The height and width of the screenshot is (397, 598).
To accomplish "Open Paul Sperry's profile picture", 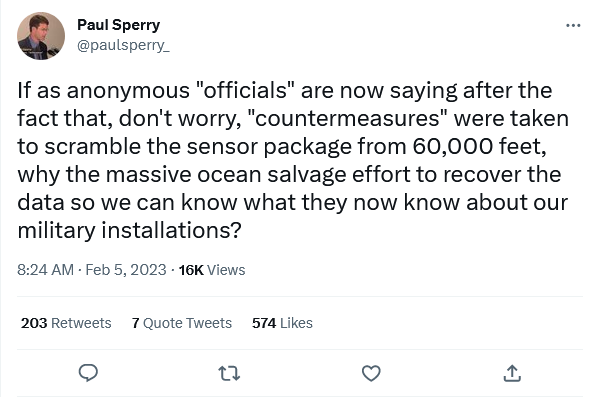I will pos(41,36).
